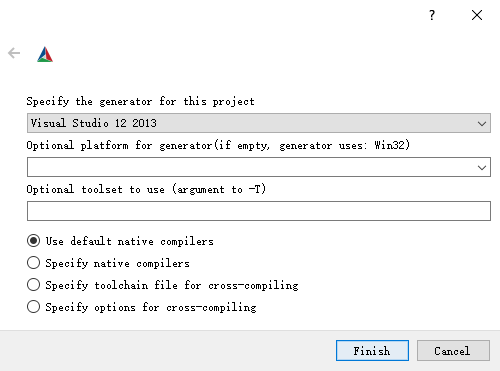Open the Visual Studio 12 2013 generator combo box
Image resolution: width=500 pixels, height=371 pixels.
259,123
